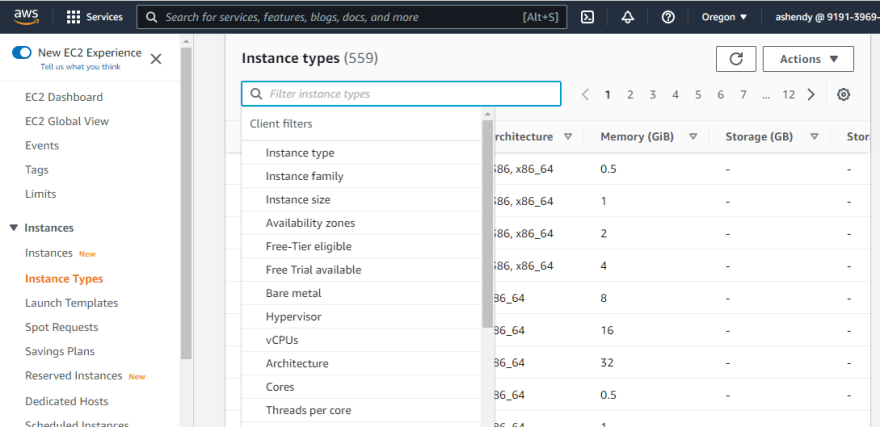Open the notifications bell

tap(627, 17)
